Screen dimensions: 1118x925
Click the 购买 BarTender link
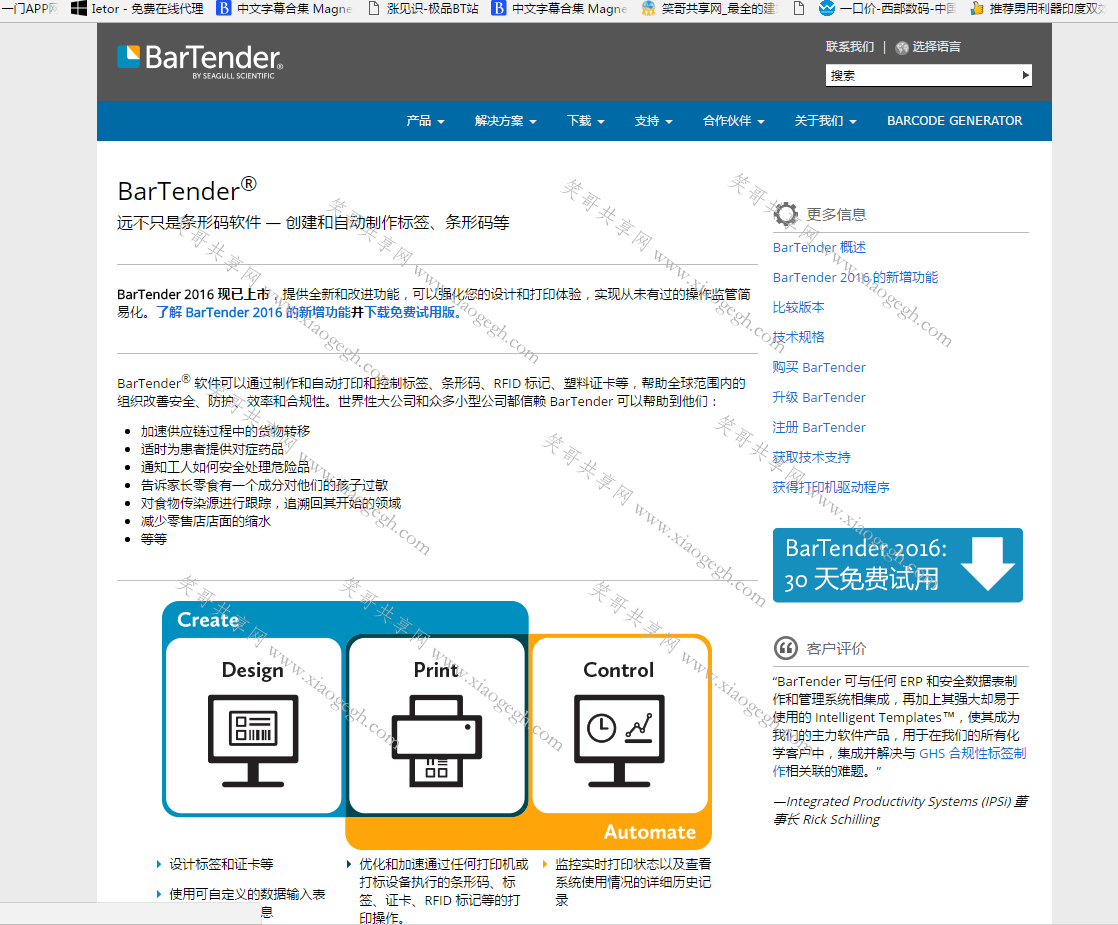819,367
